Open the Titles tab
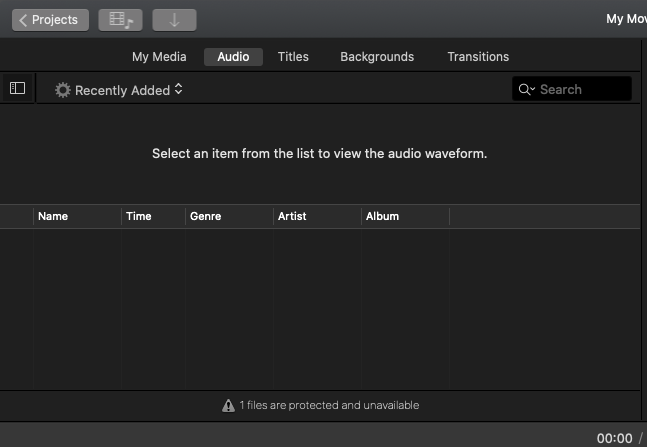Viewport: 647px width, 447px height. (x=293, y=57)
